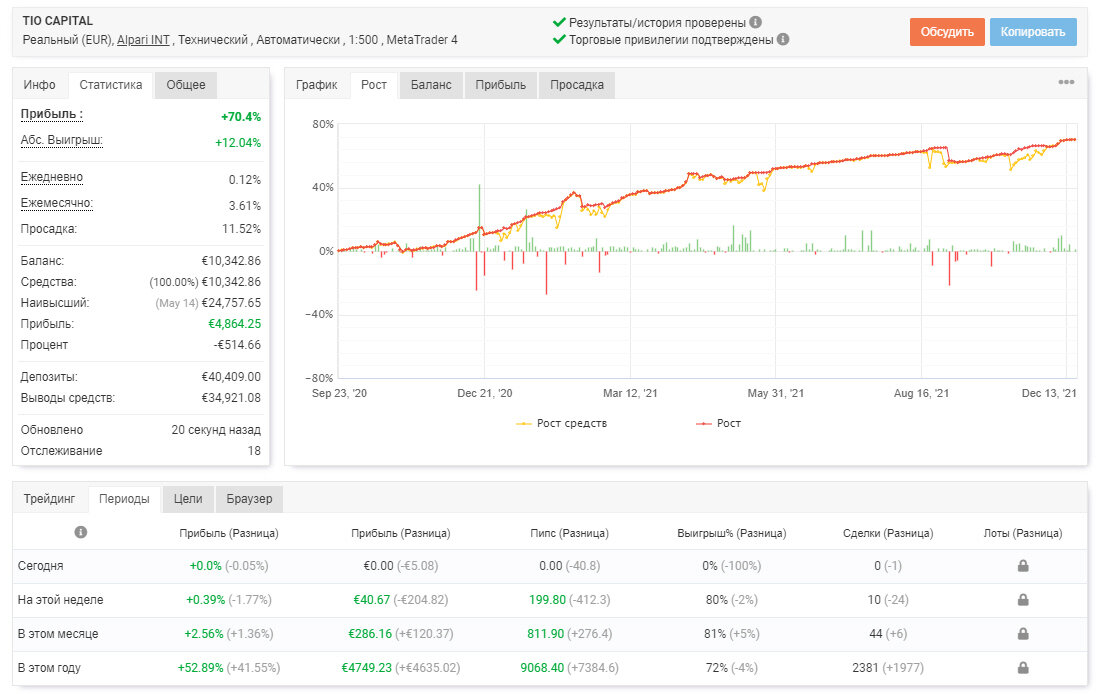The height and width of the screenshot is (694, 1100).
Task: Switch to the Просадка chart tab
Action: pyautogui.click(x=577, y=85)
